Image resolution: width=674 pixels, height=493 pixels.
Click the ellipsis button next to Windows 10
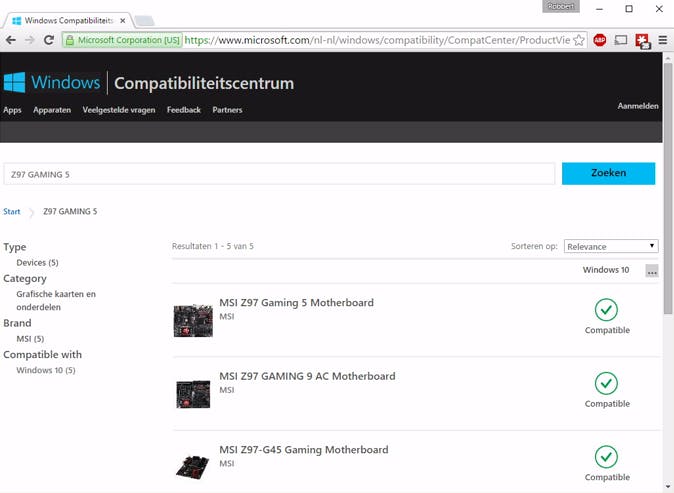click(x=652, y=271)
